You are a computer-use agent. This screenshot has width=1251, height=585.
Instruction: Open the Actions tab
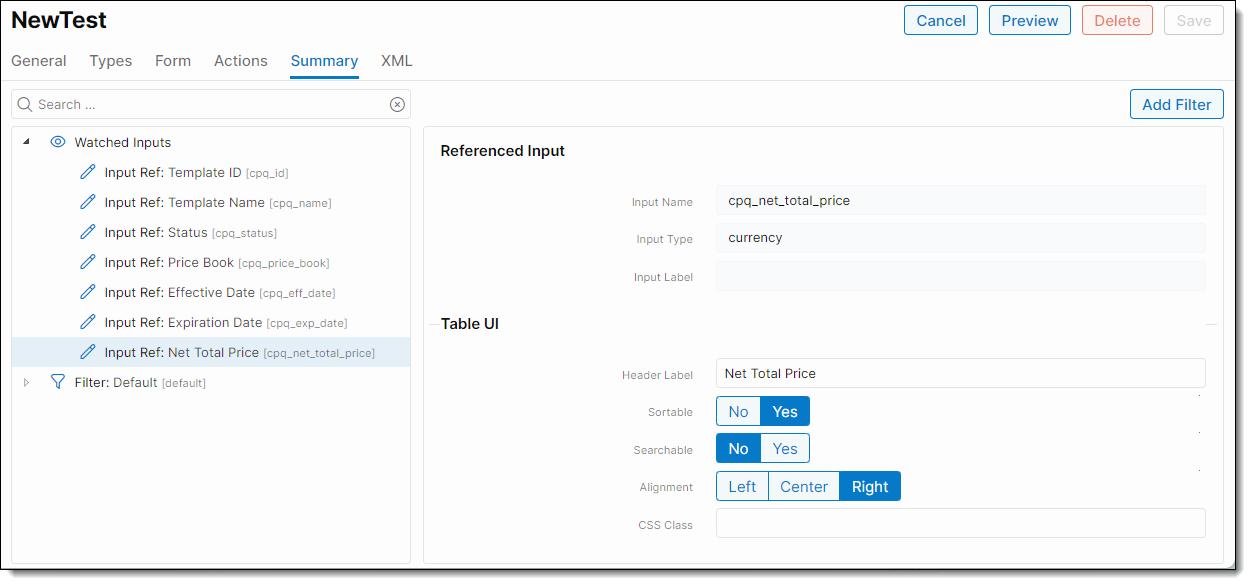[241, 61]
